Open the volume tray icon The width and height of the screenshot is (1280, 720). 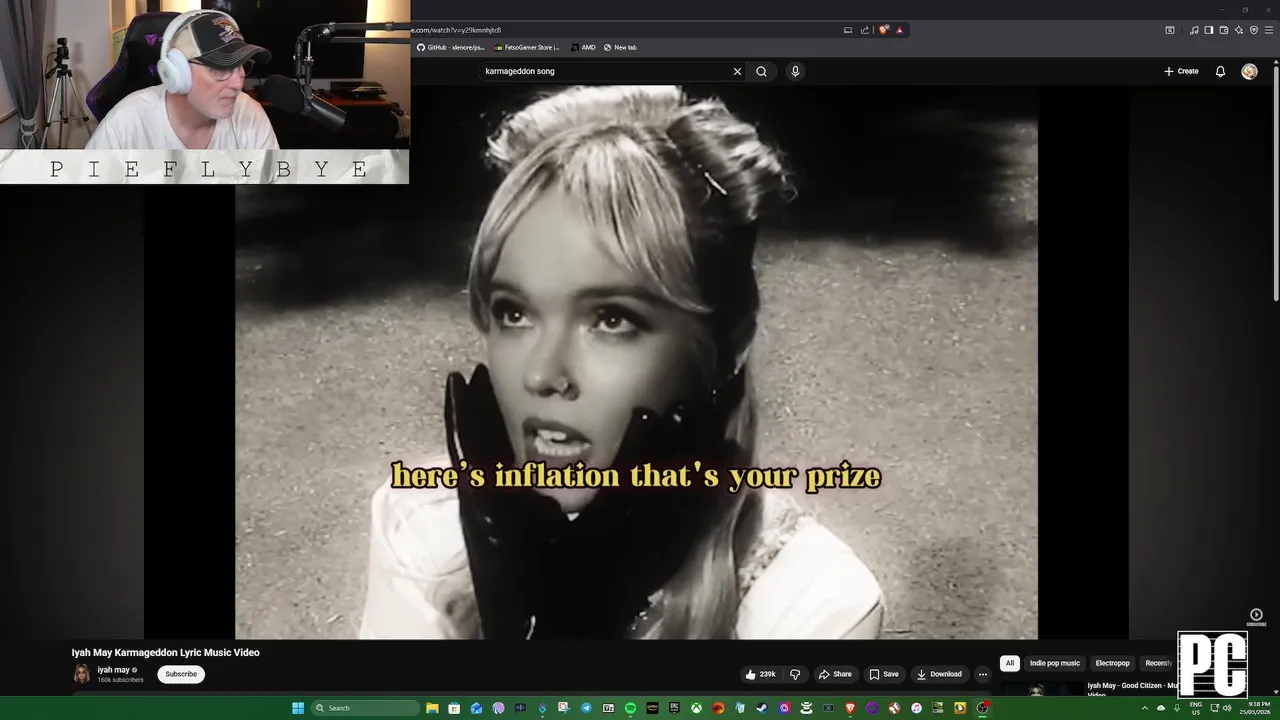tap(1227, 708)
